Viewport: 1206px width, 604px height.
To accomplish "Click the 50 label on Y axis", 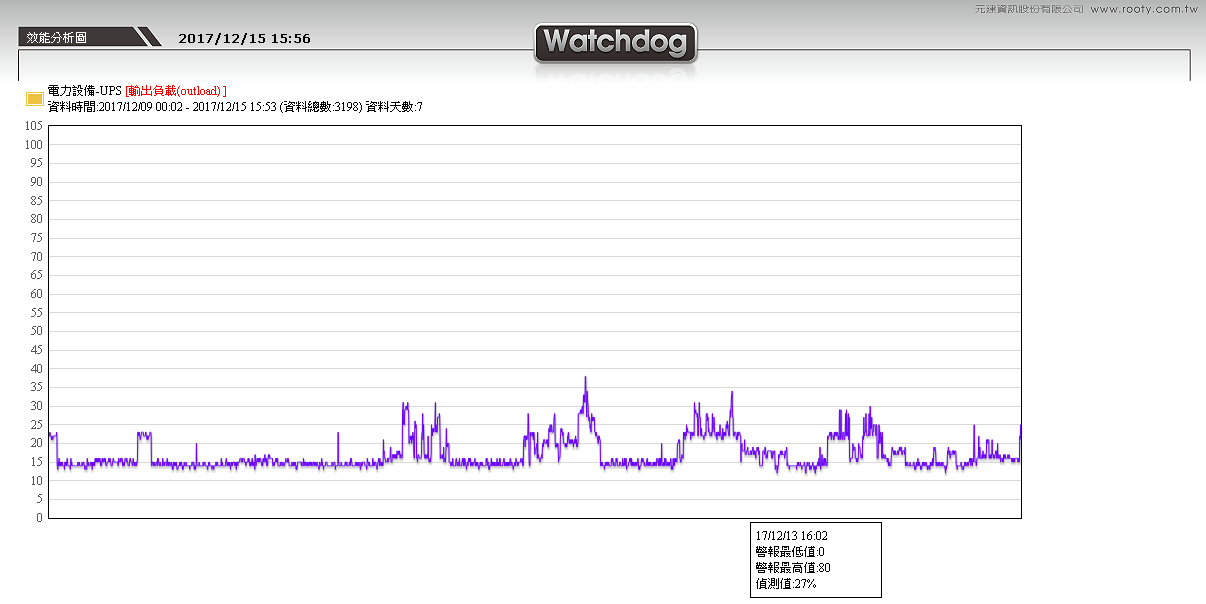I will [x=36, y=331].
